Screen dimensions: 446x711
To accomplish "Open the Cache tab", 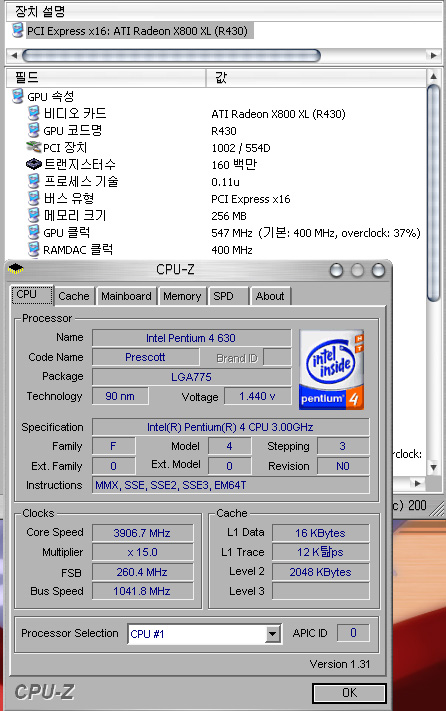I will click(74, 296).
